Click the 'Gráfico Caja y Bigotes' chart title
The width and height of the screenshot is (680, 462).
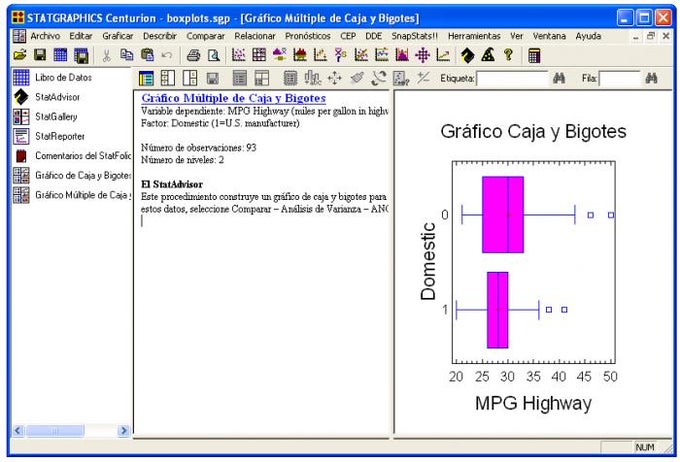(x=533, y=131)
